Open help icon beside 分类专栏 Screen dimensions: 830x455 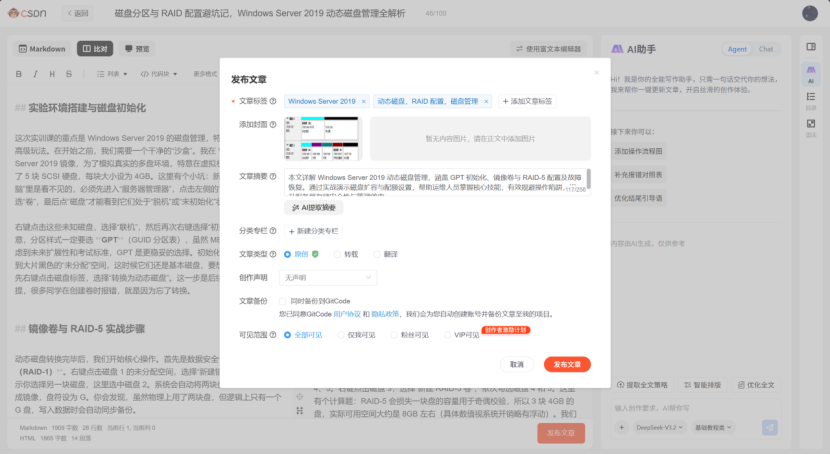273,231
